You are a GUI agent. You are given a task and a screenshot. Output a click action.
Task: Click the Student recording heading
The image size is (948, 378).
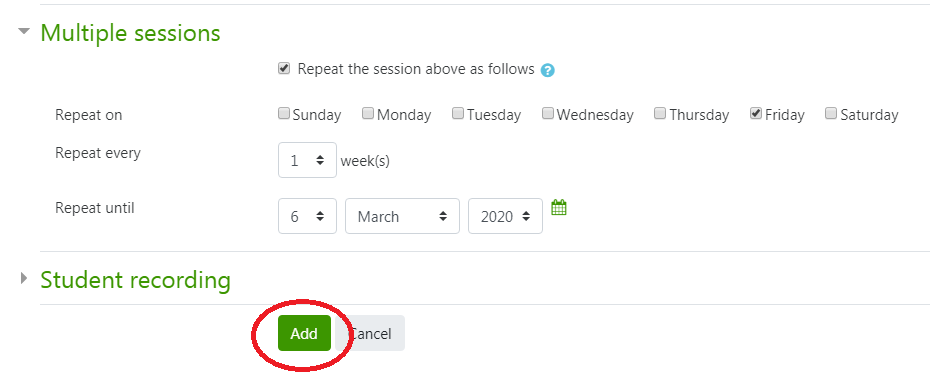coord(135,280)
